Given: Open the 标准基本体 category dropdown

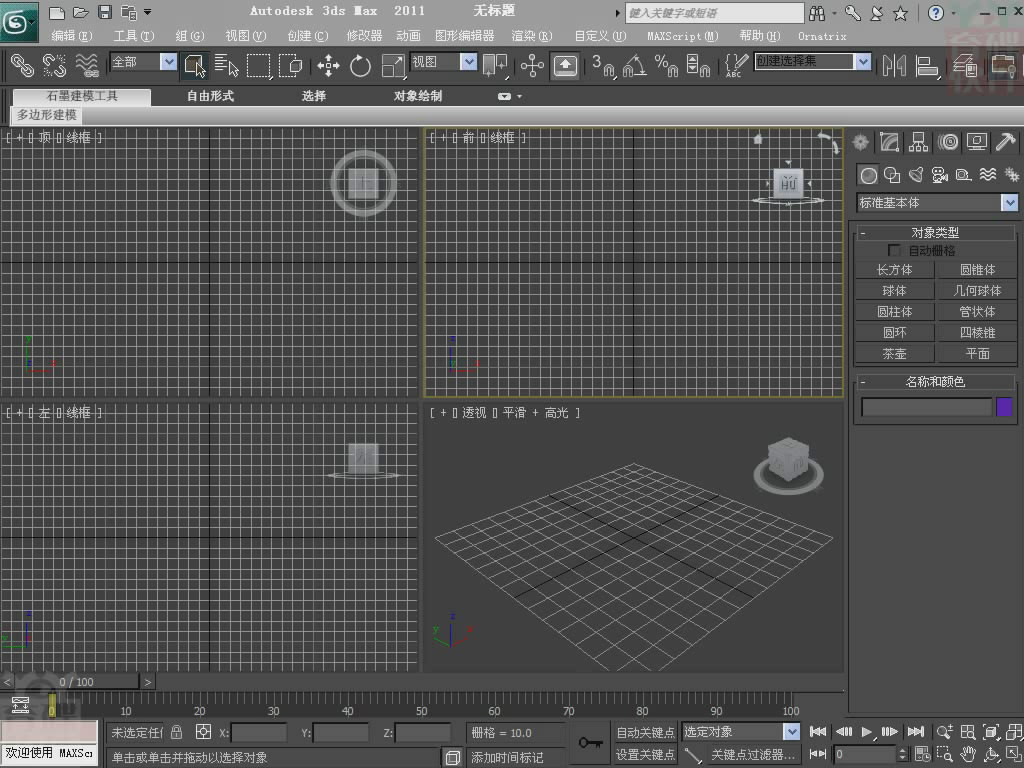Looking at the screenshot, I should coord(1010,202).
